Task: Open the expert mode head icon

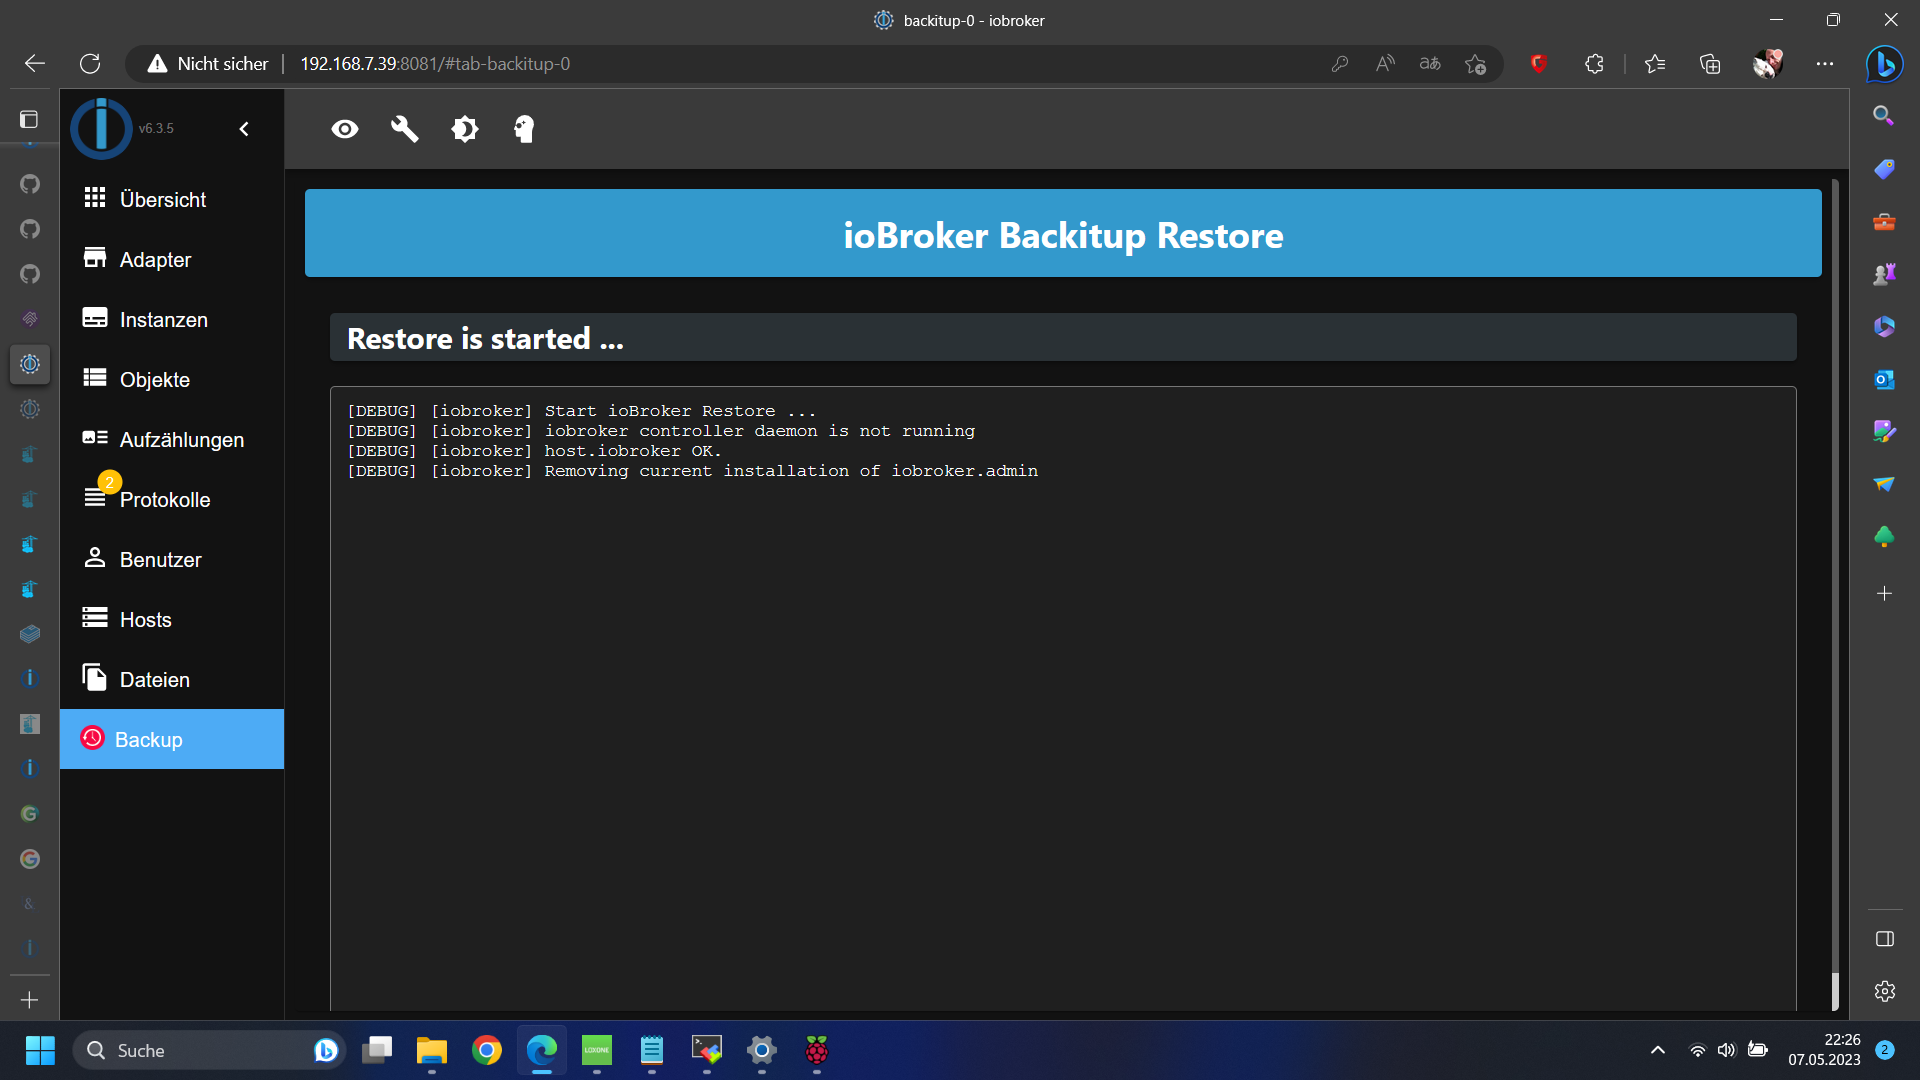Action: coord(524,129)
